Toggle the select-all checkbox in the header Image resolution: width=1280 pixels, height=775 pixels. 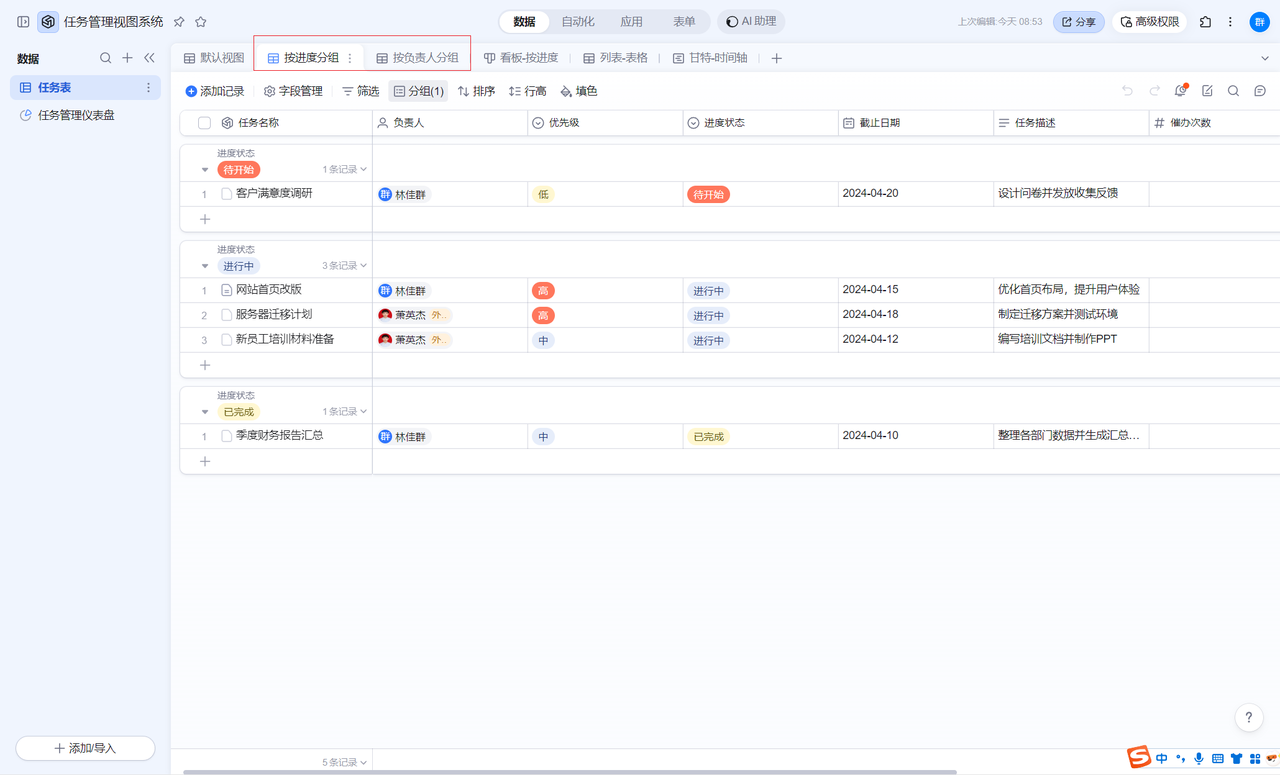pyautogui.click(x=204, y=123)
